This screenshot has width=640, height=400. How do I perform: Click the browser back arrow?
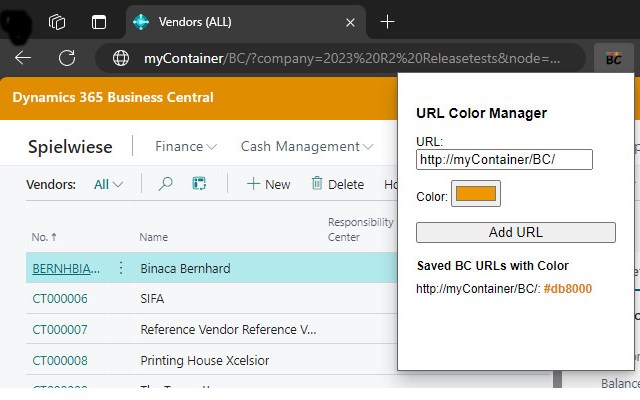pyautogui.click(x=22, y=58)
